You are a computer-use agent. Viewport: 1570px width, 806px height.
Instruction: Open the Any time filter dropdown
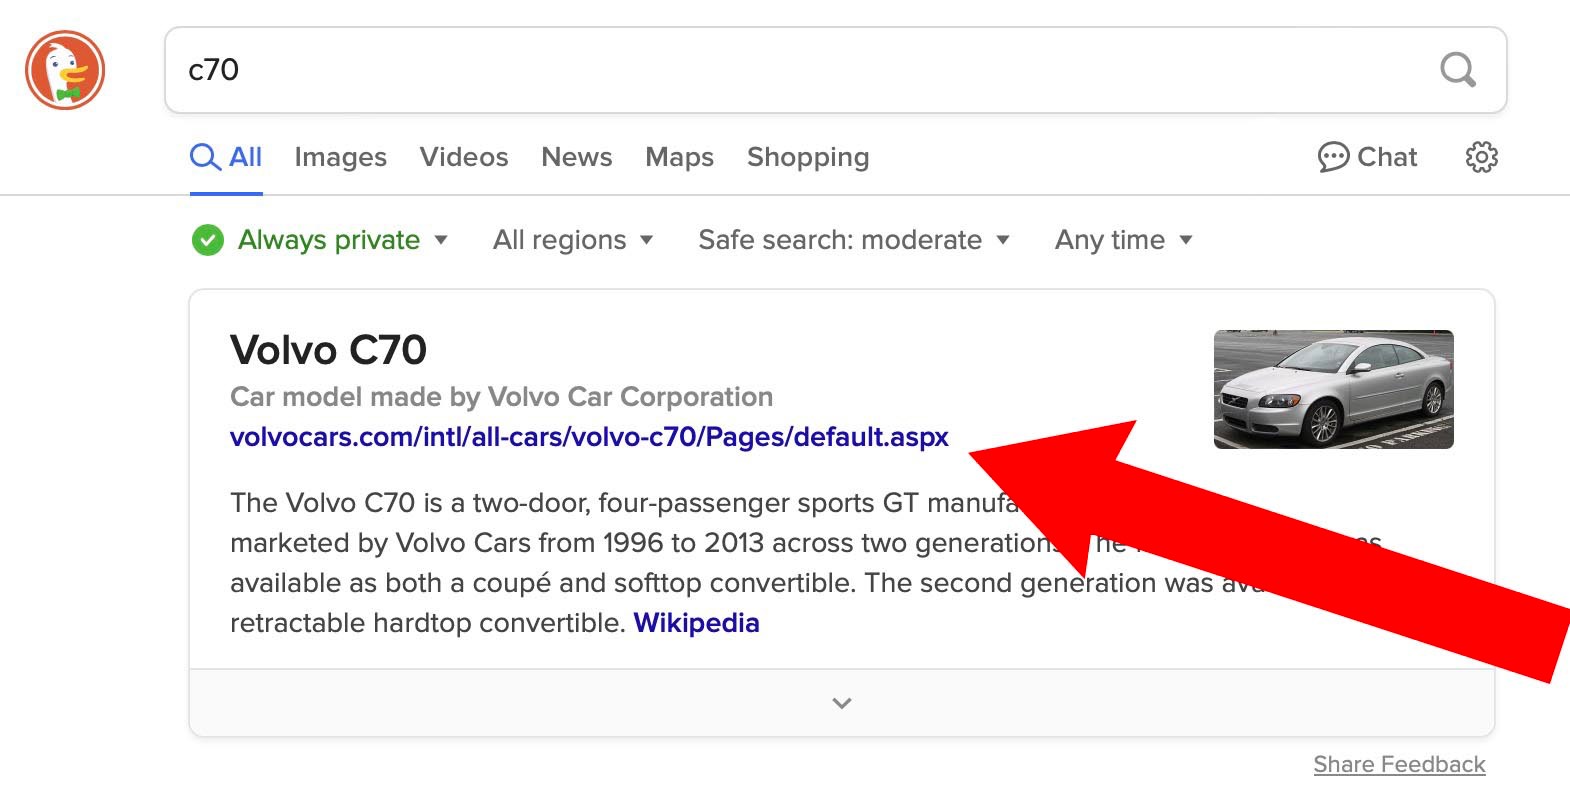pos(1123,240)
